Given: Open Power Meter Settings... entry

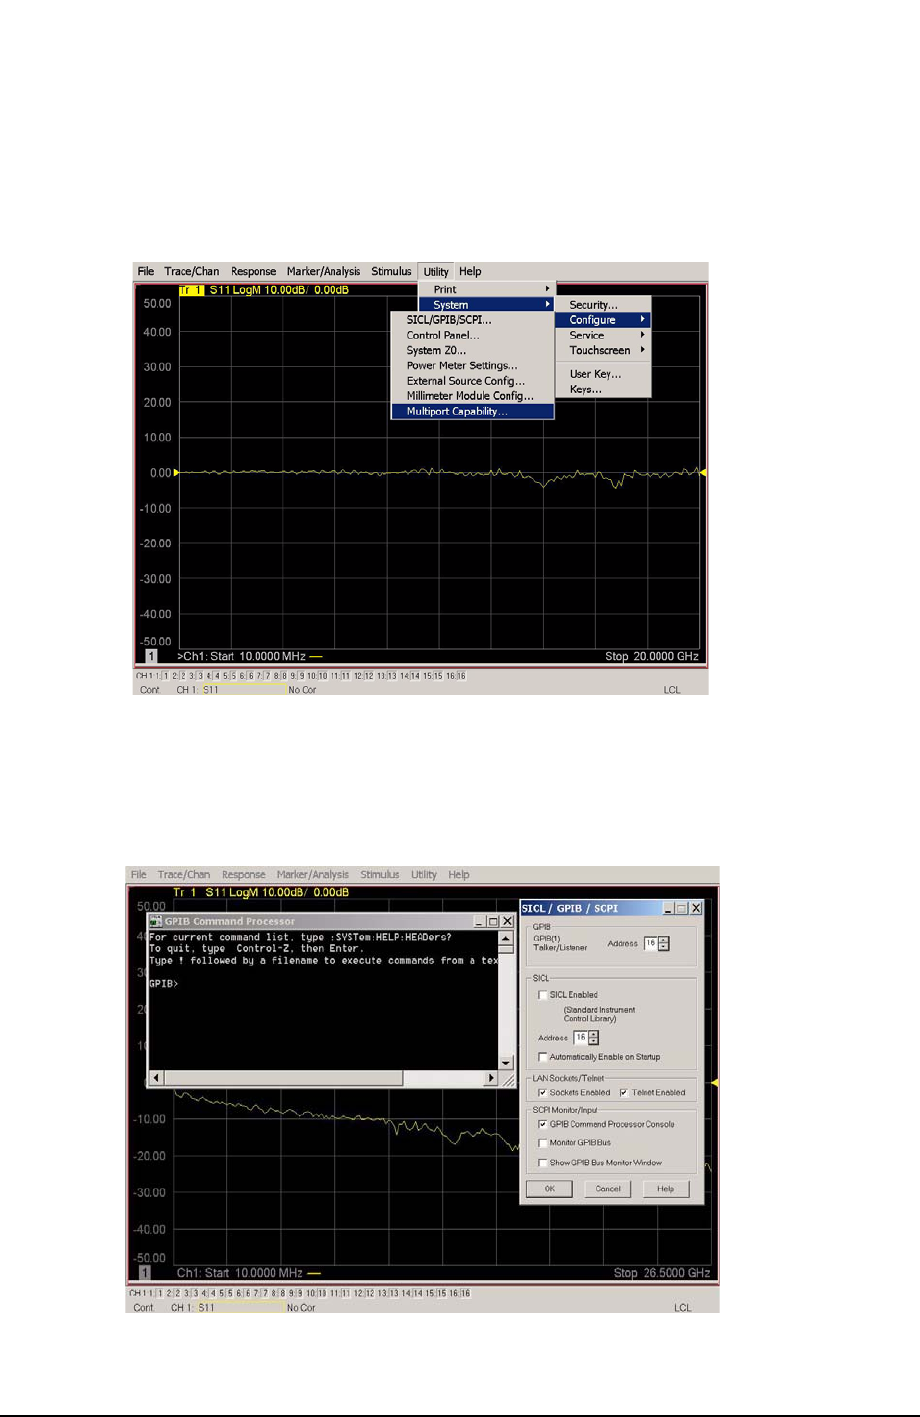Looking at the screenshot, I should 472,365.
